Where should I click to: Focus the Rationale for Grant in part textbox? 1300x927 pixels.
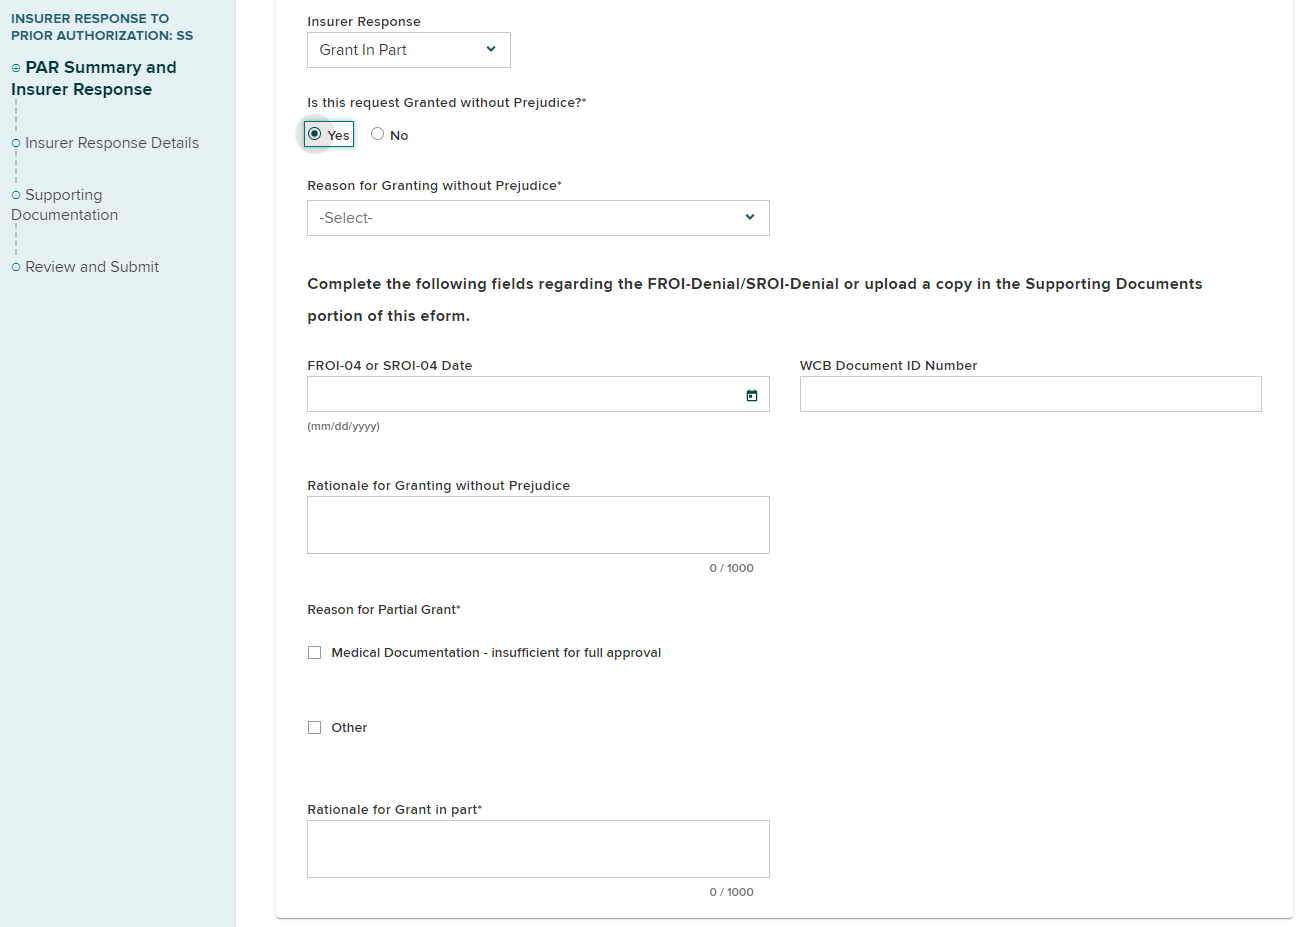point(537,849)
